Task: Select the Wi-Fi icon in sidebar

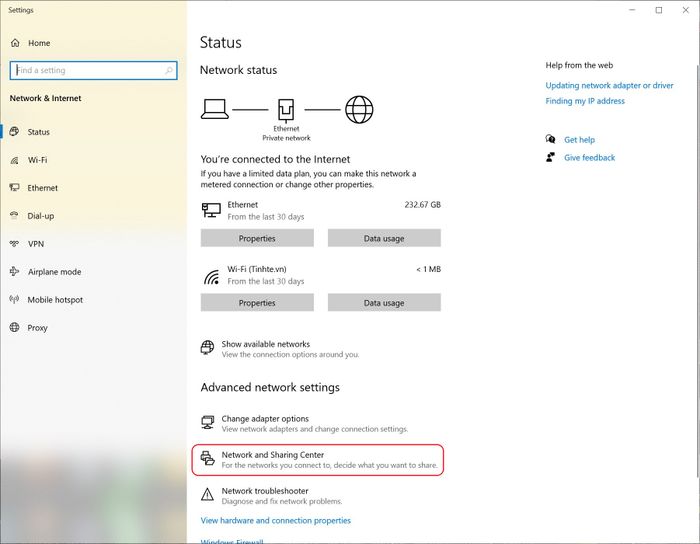Action: [14, 160]
